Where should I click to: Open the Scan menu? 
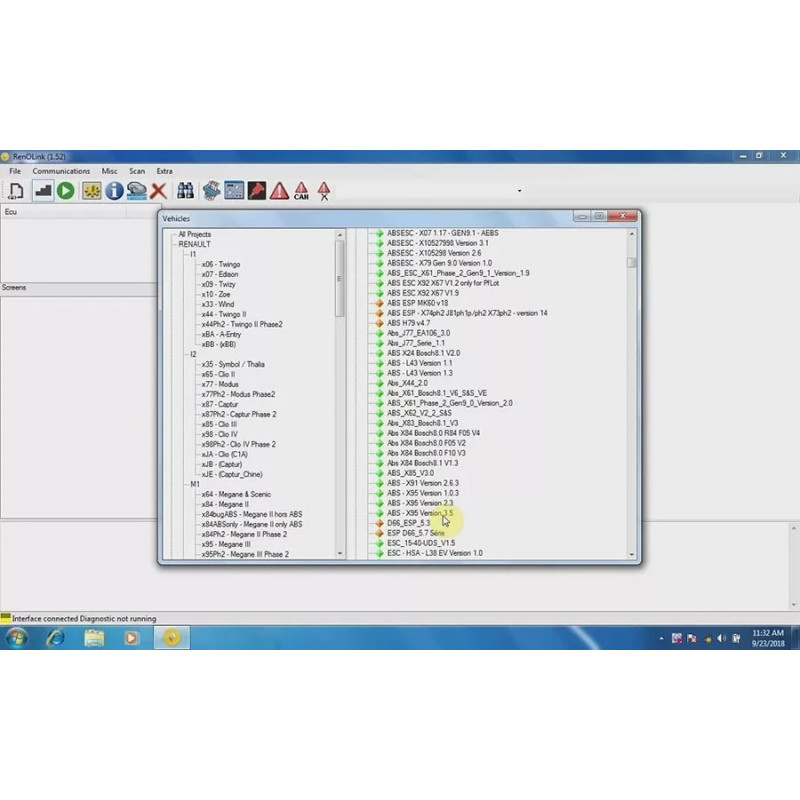[x=137, y=170]
